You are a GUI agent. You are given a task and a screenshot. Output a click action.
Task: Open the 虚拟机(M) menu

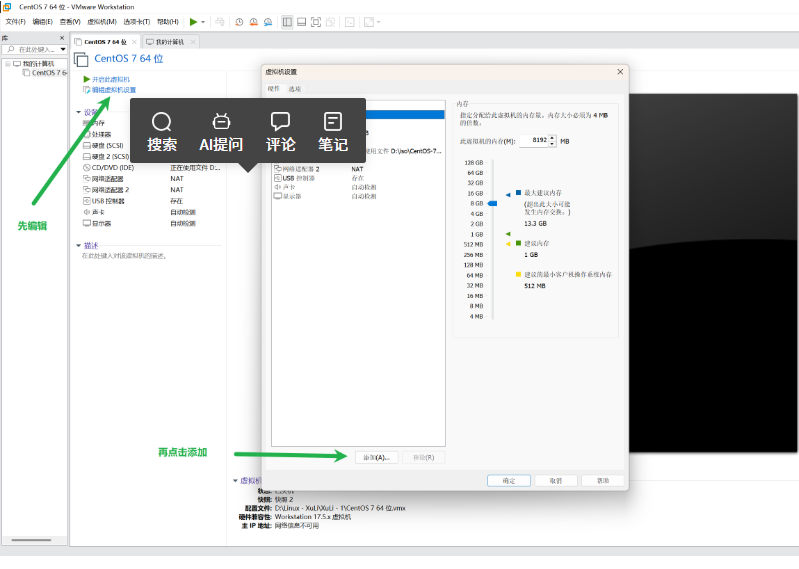click(x=102, y=21)
